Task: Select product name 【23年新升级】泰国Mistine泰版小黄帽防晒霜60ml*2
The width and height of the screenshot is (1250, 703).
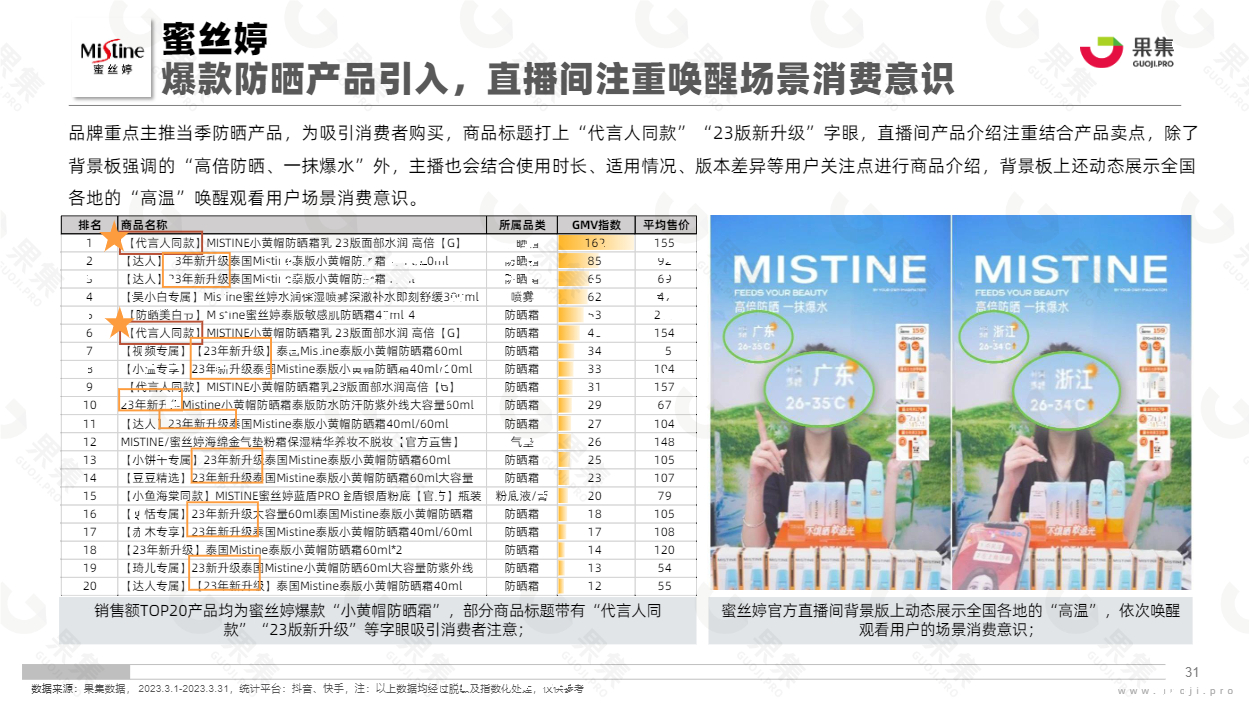Action: point(261,549)
